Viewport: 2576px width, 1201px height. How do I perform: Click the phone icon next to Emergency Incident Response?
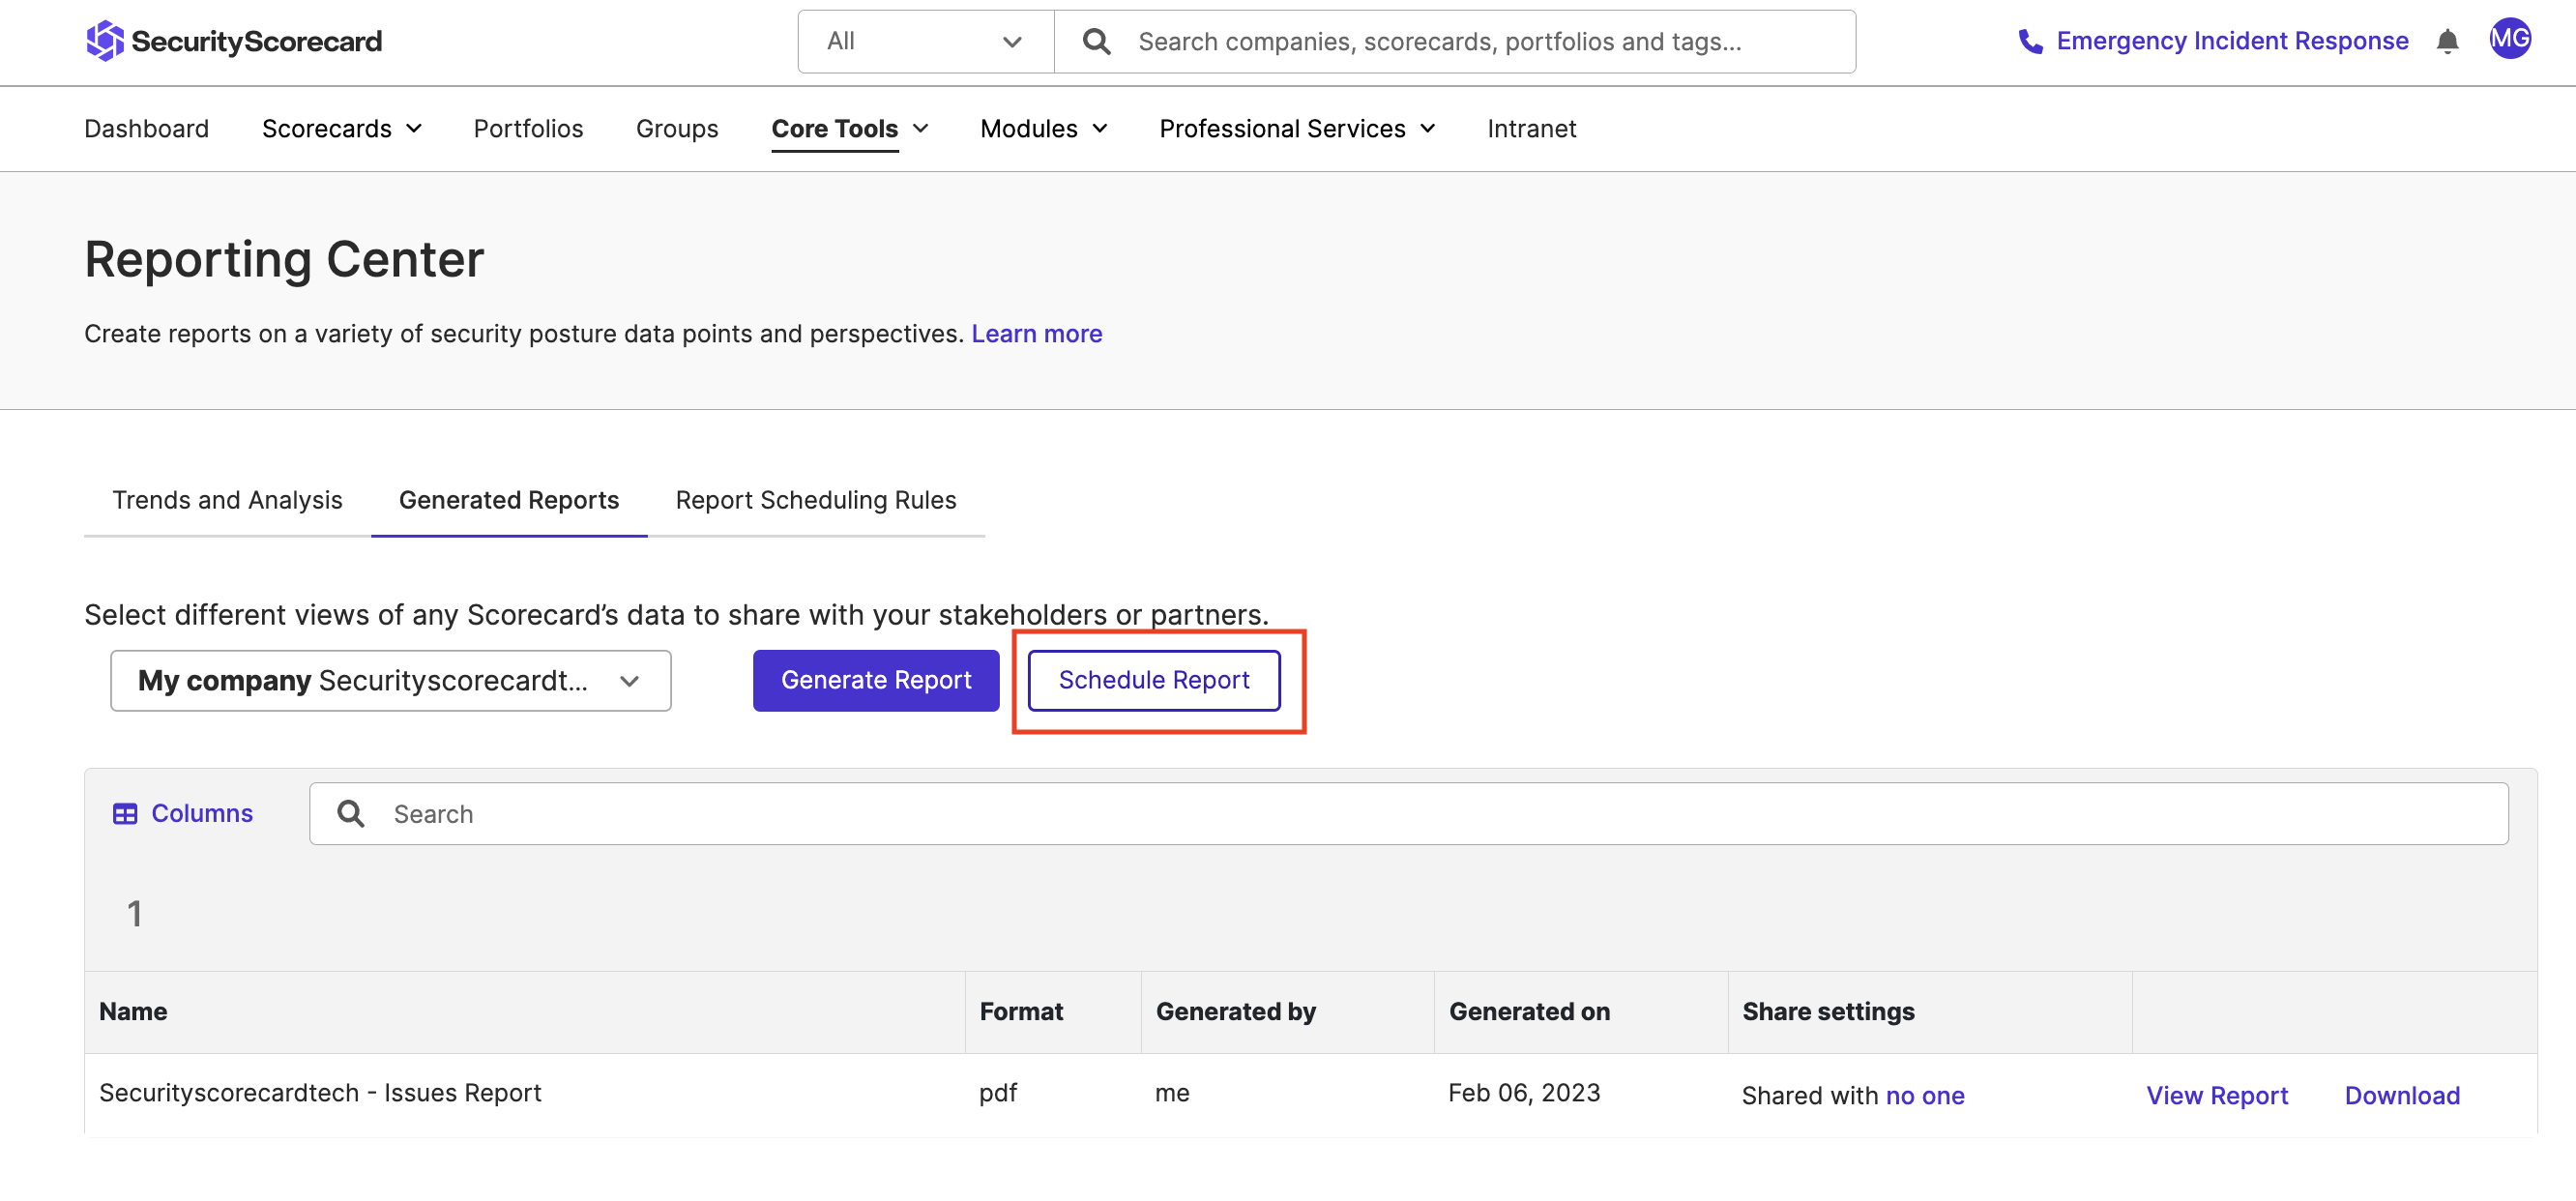(x=2032, y=41)
